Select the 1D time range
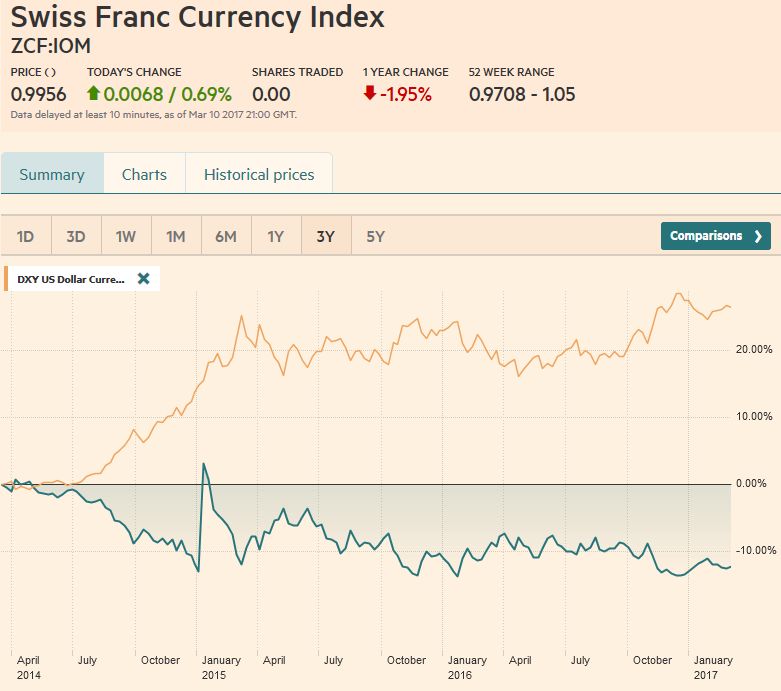This screenshot has width=781, height=691. [26, 237]
